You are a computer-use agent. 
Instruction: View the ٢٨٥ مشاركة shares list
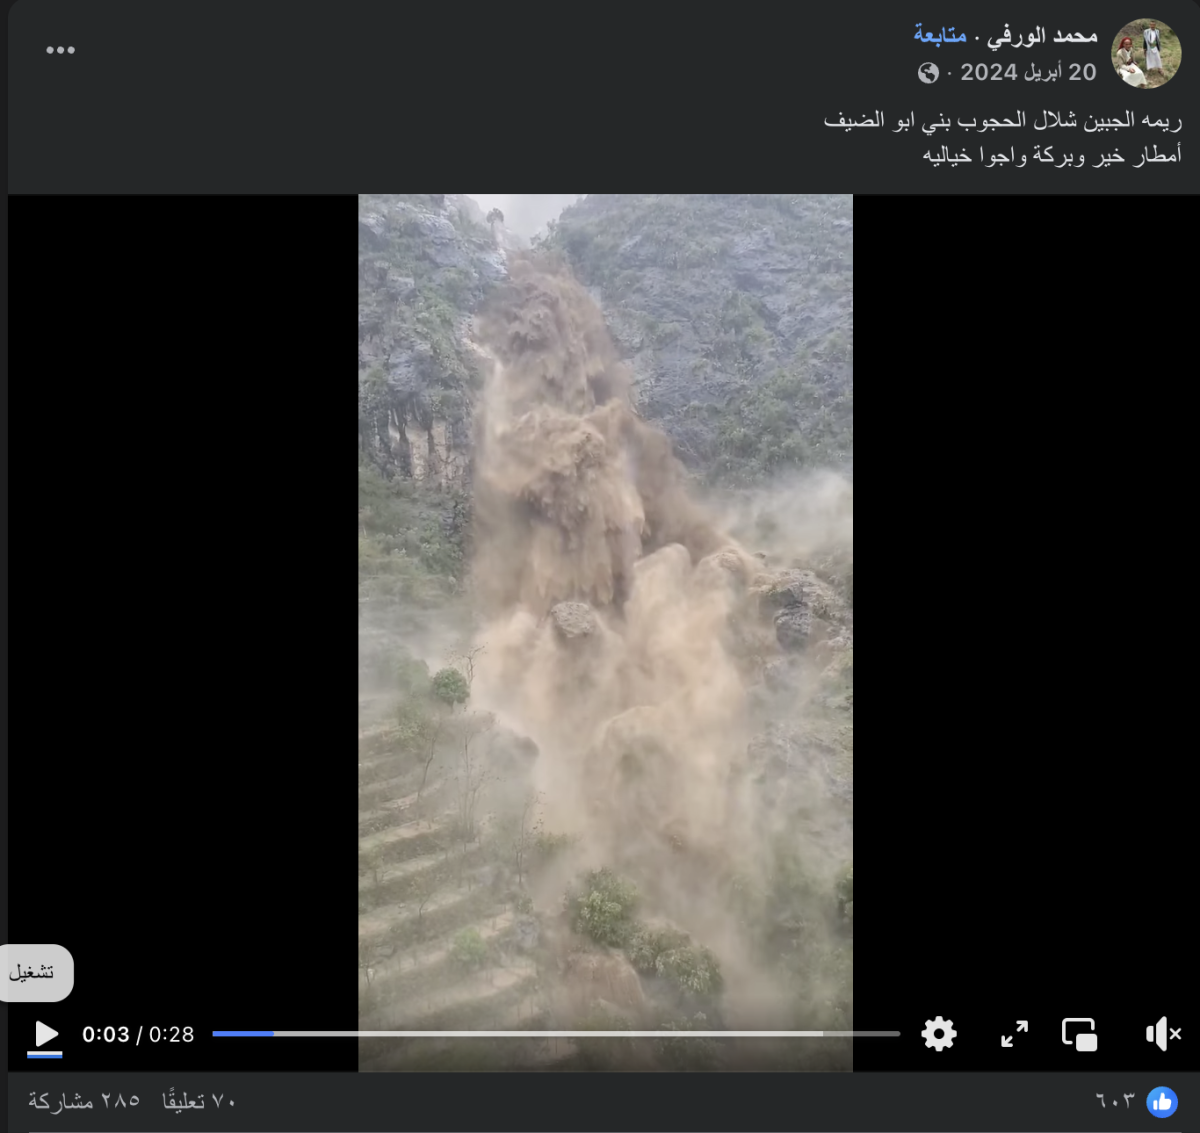[x=84, y=1101]
